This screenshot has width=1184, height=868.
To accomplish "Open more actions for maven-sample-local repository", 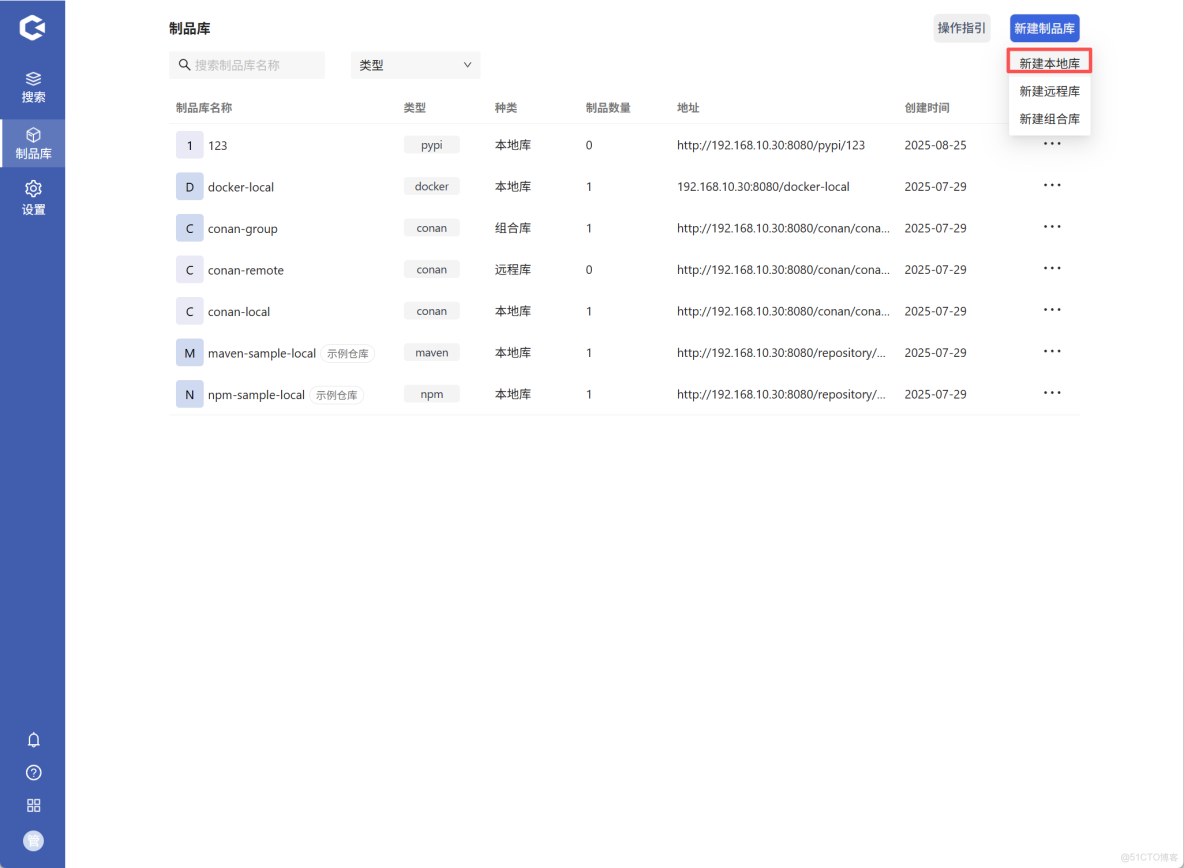I will coord(1051,351).
